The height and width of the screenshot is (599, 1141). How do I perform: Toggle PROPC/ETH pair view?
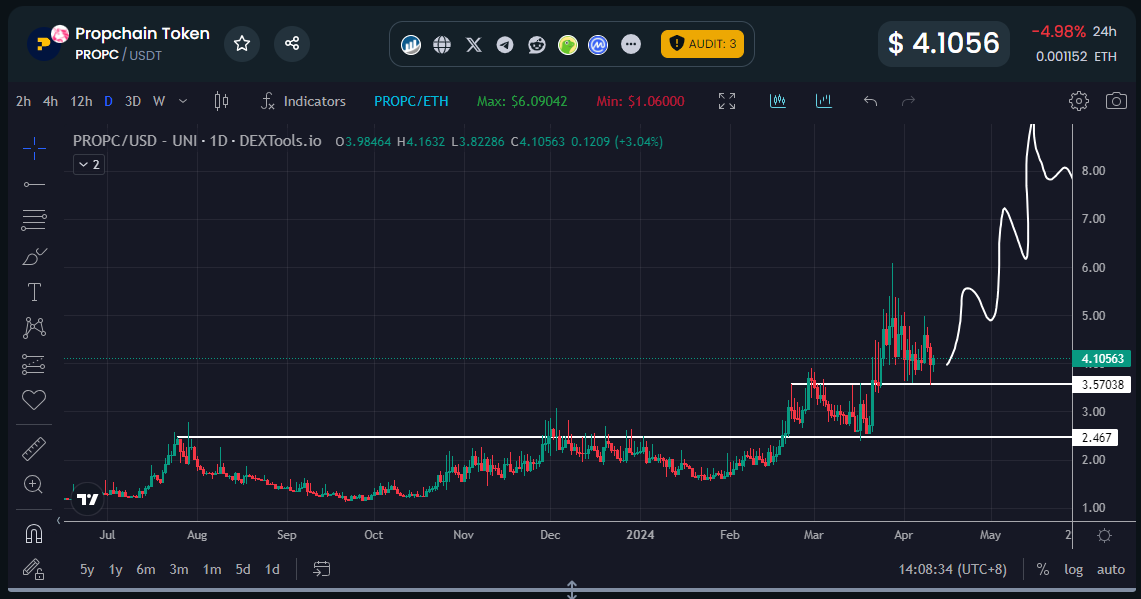411,101
